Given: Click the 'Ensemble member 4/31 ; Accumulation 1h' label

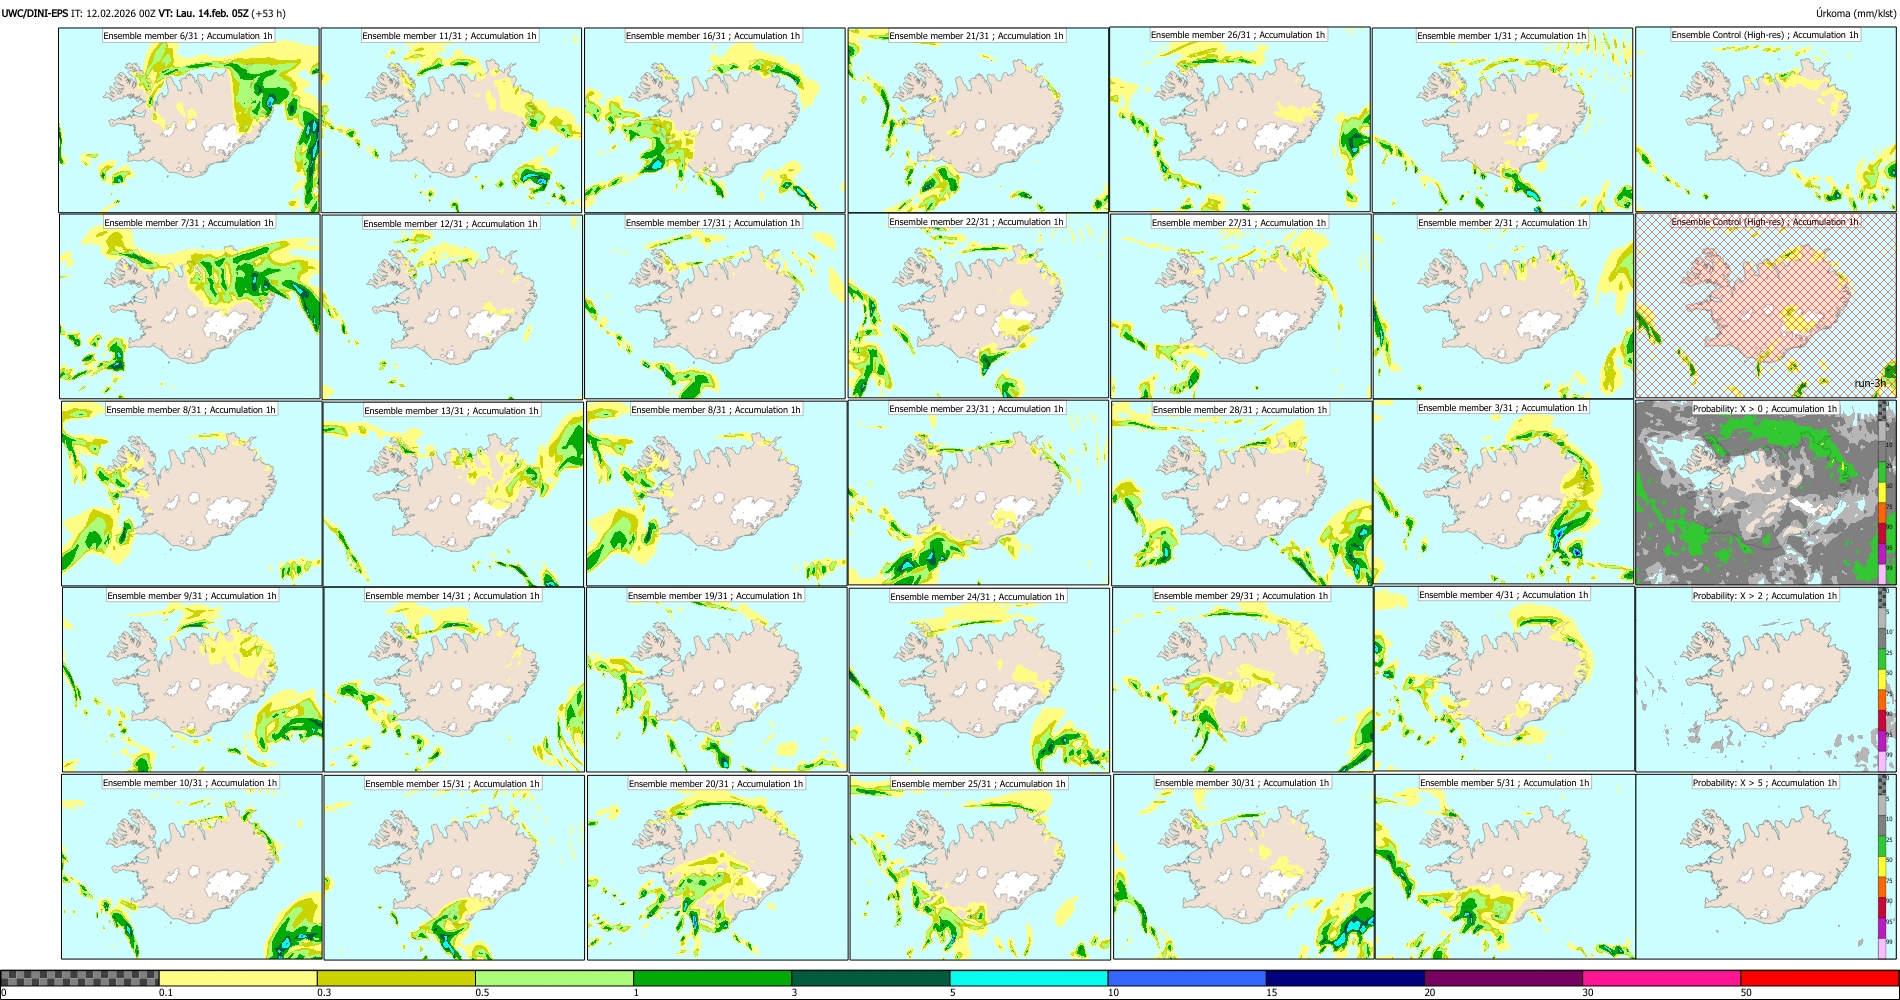Looking at the screenshot, I should [x=1503, y=595].
